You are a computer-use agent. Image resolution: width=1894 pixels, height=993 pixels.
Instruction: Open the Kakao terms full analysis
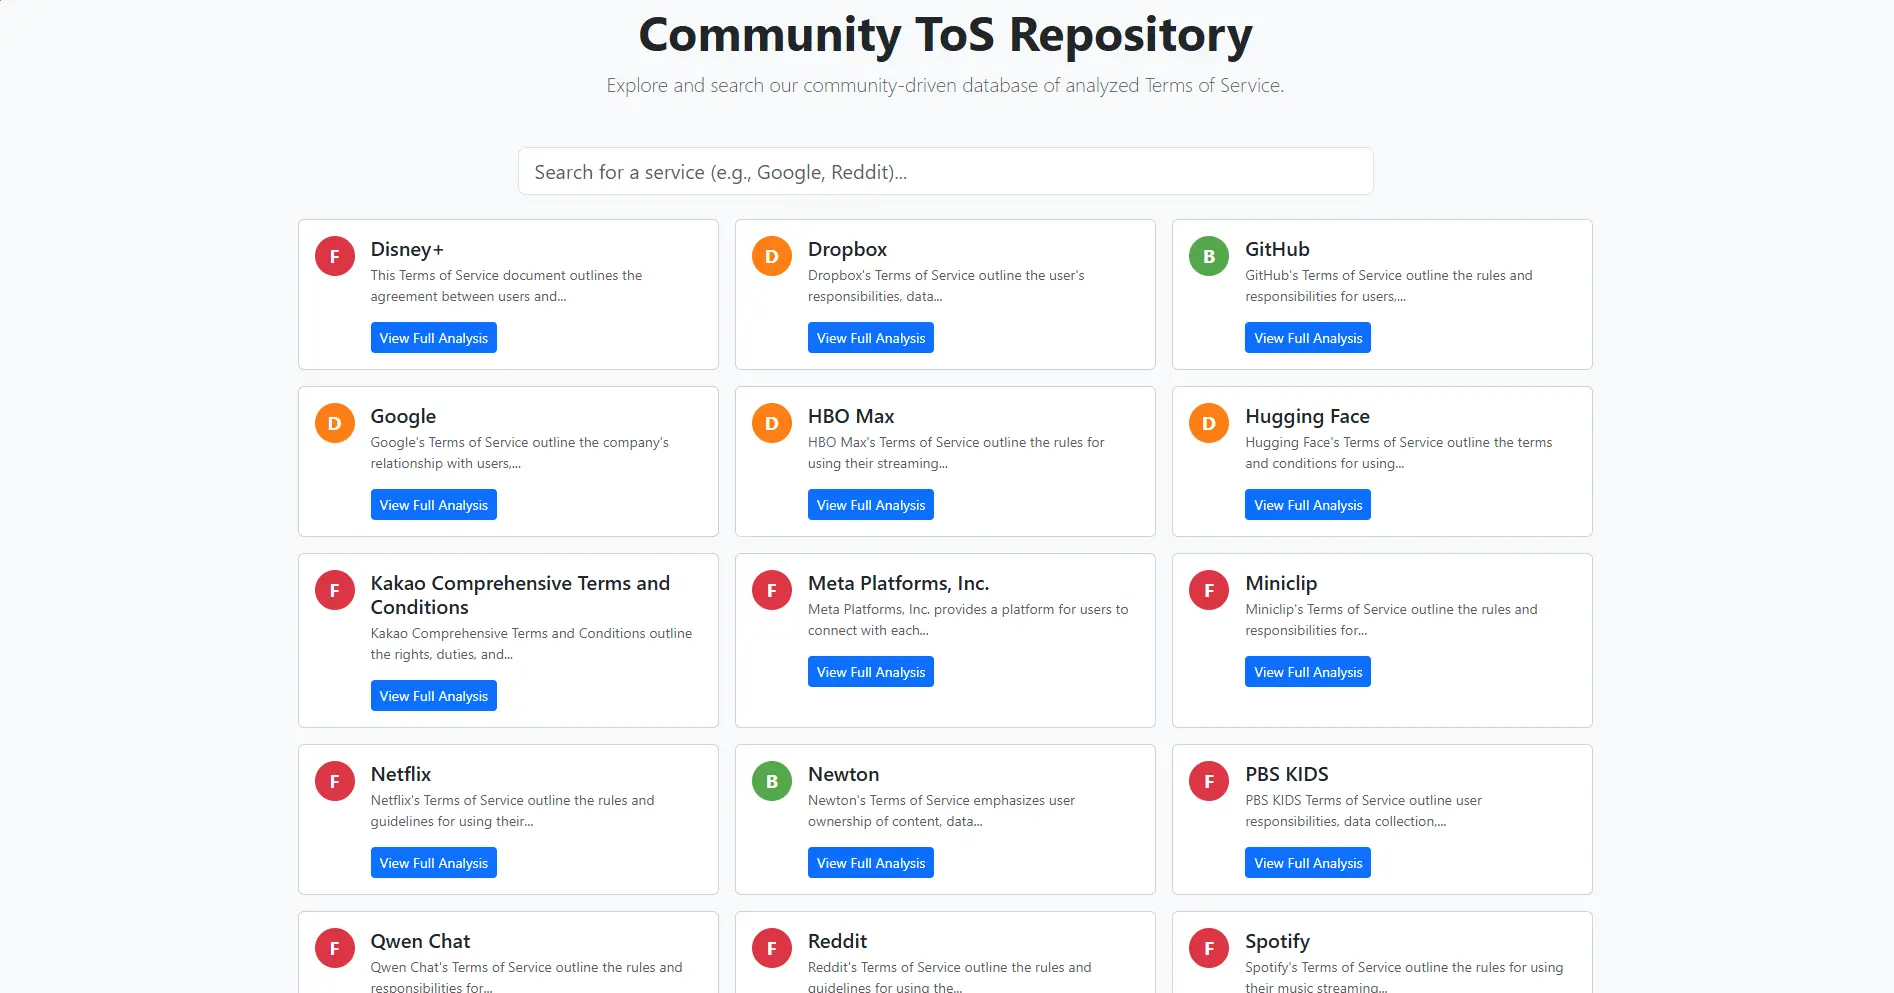click(434, 696)
